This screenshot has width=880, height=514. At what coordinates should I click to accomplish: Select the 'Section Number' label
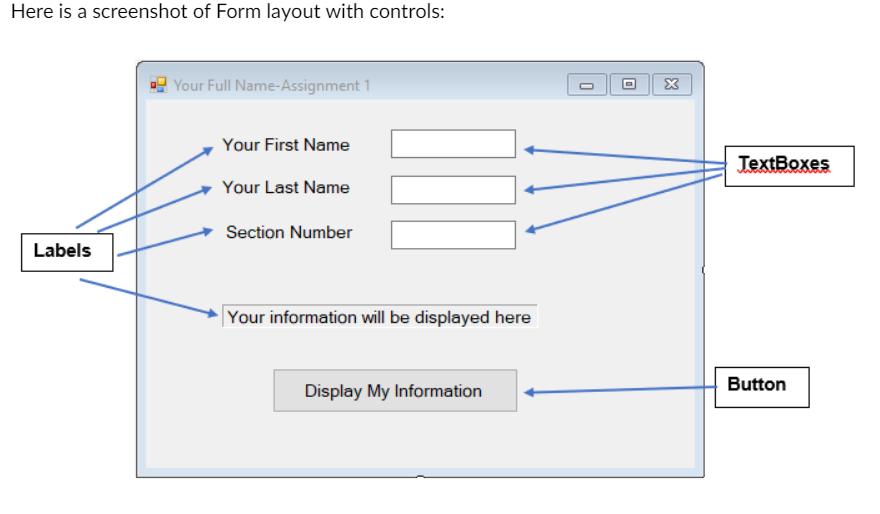pos(289,232)
